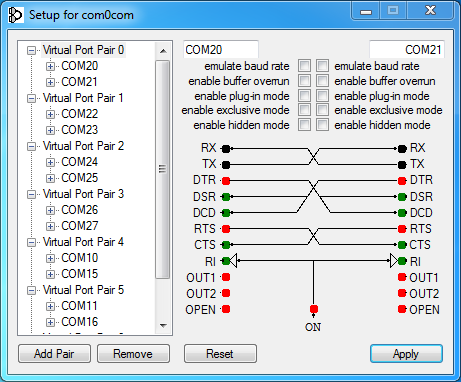Collapse Virtual Port Pair 2 node
The width and height of the screenshot is (461, 382).
tap(32, 146)
